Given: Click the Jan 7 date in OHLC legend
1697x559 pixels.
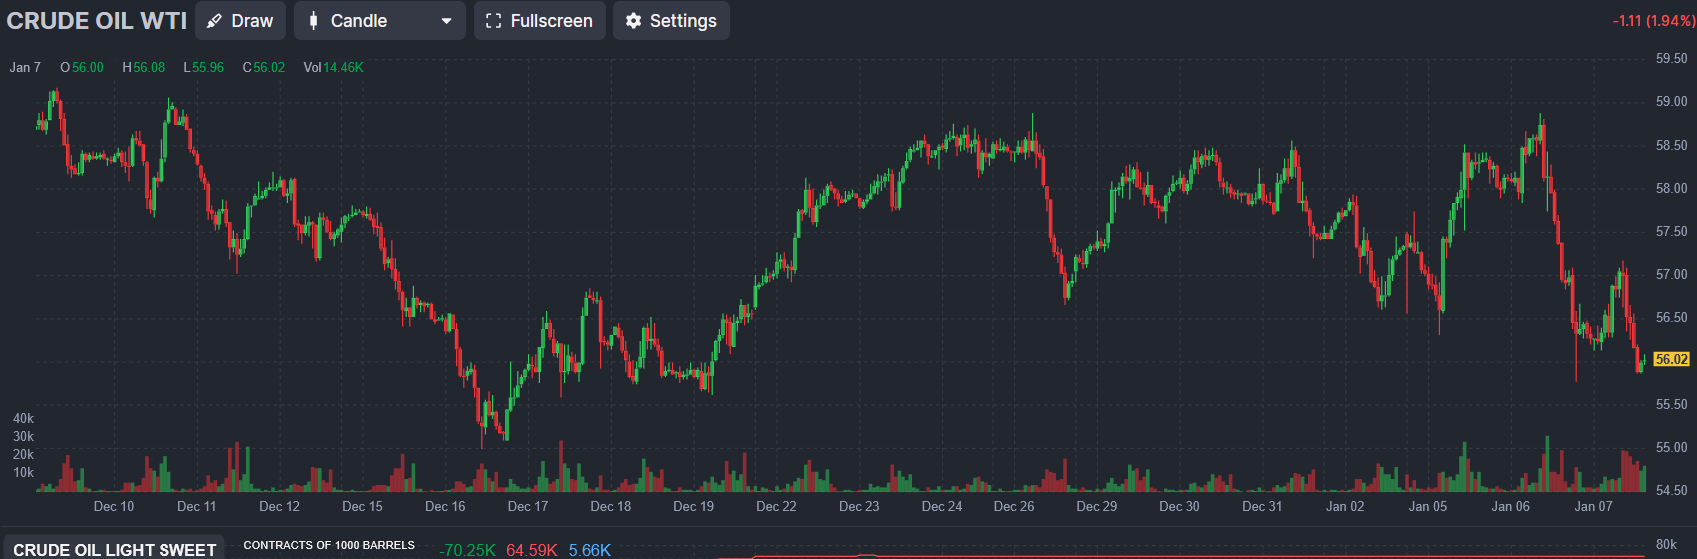Looking at the screenshot, I should (25, 67).
